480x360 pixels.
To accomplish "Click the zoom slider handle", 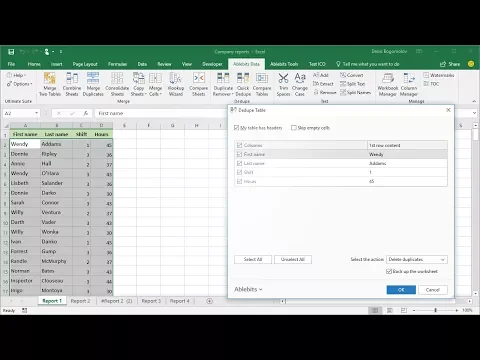I will click(435, 310).
